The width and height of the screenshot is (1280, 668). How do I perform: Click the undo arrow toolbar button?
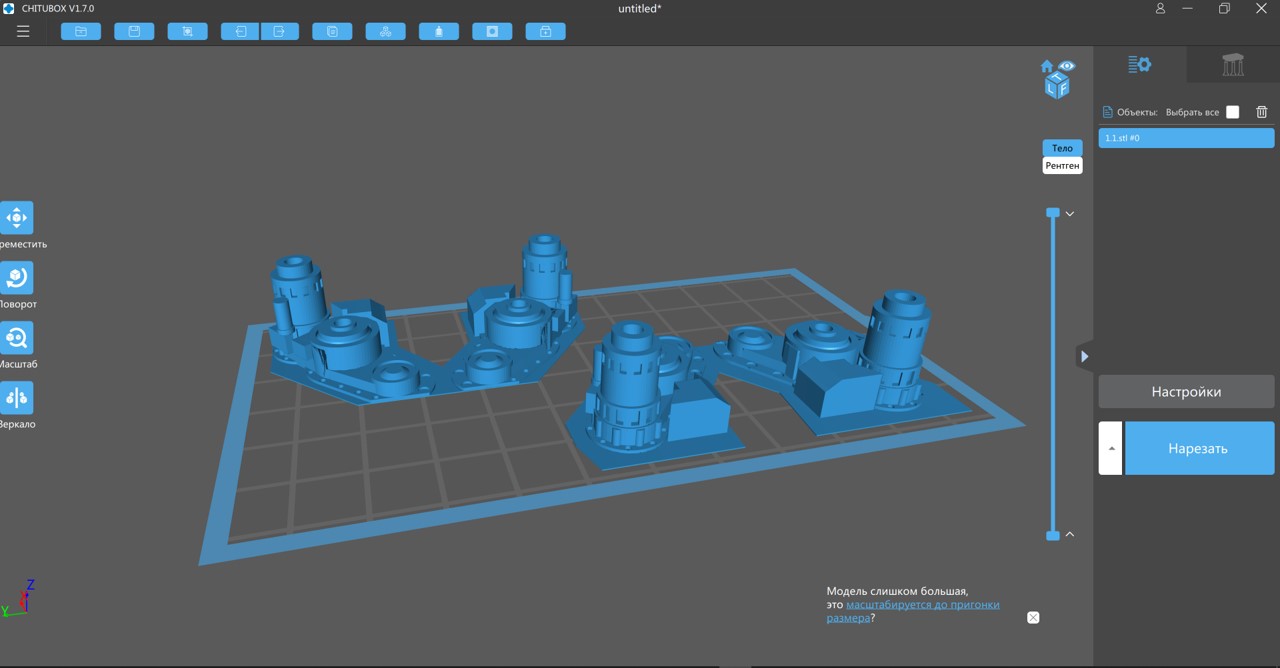click(240, 31)
